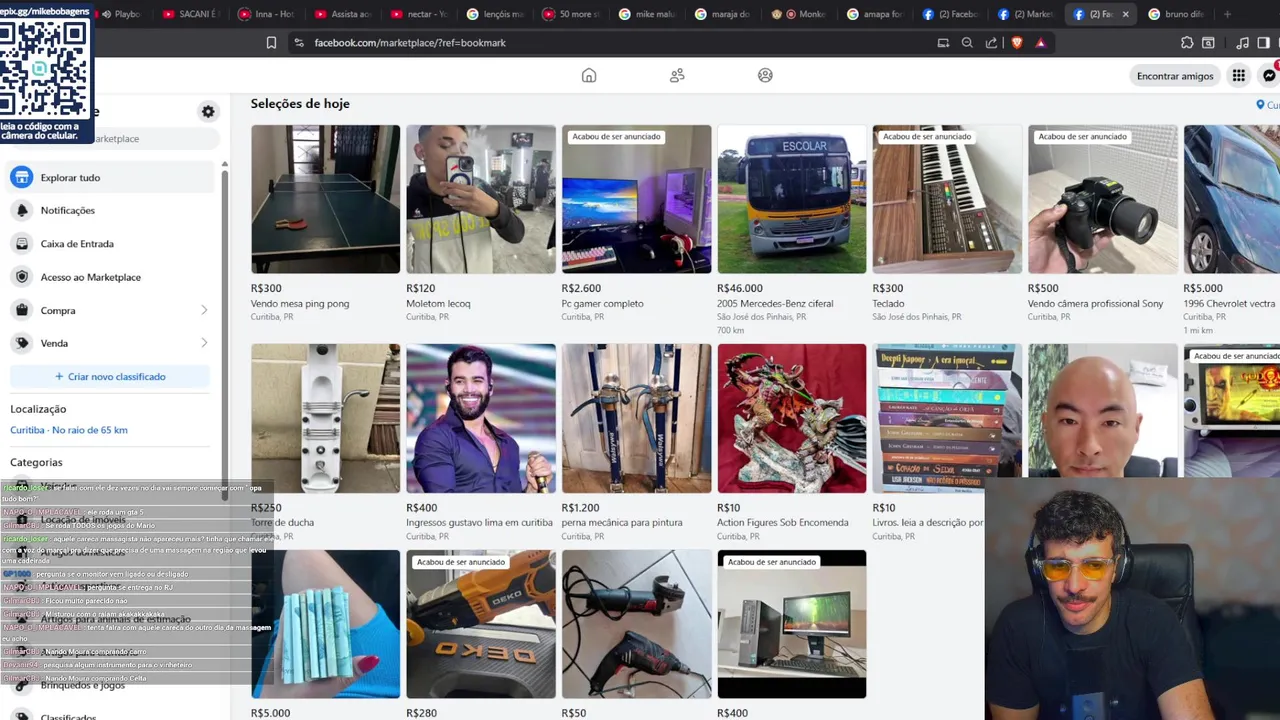
Task: Click the Acesso ao Marketplace shield icon
Action: (22, 277)
